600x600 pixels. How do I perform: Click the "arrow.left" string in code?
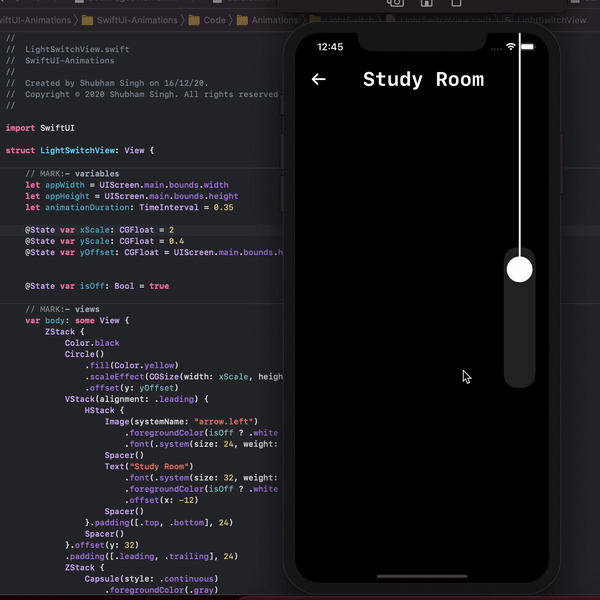pos(223,422)
